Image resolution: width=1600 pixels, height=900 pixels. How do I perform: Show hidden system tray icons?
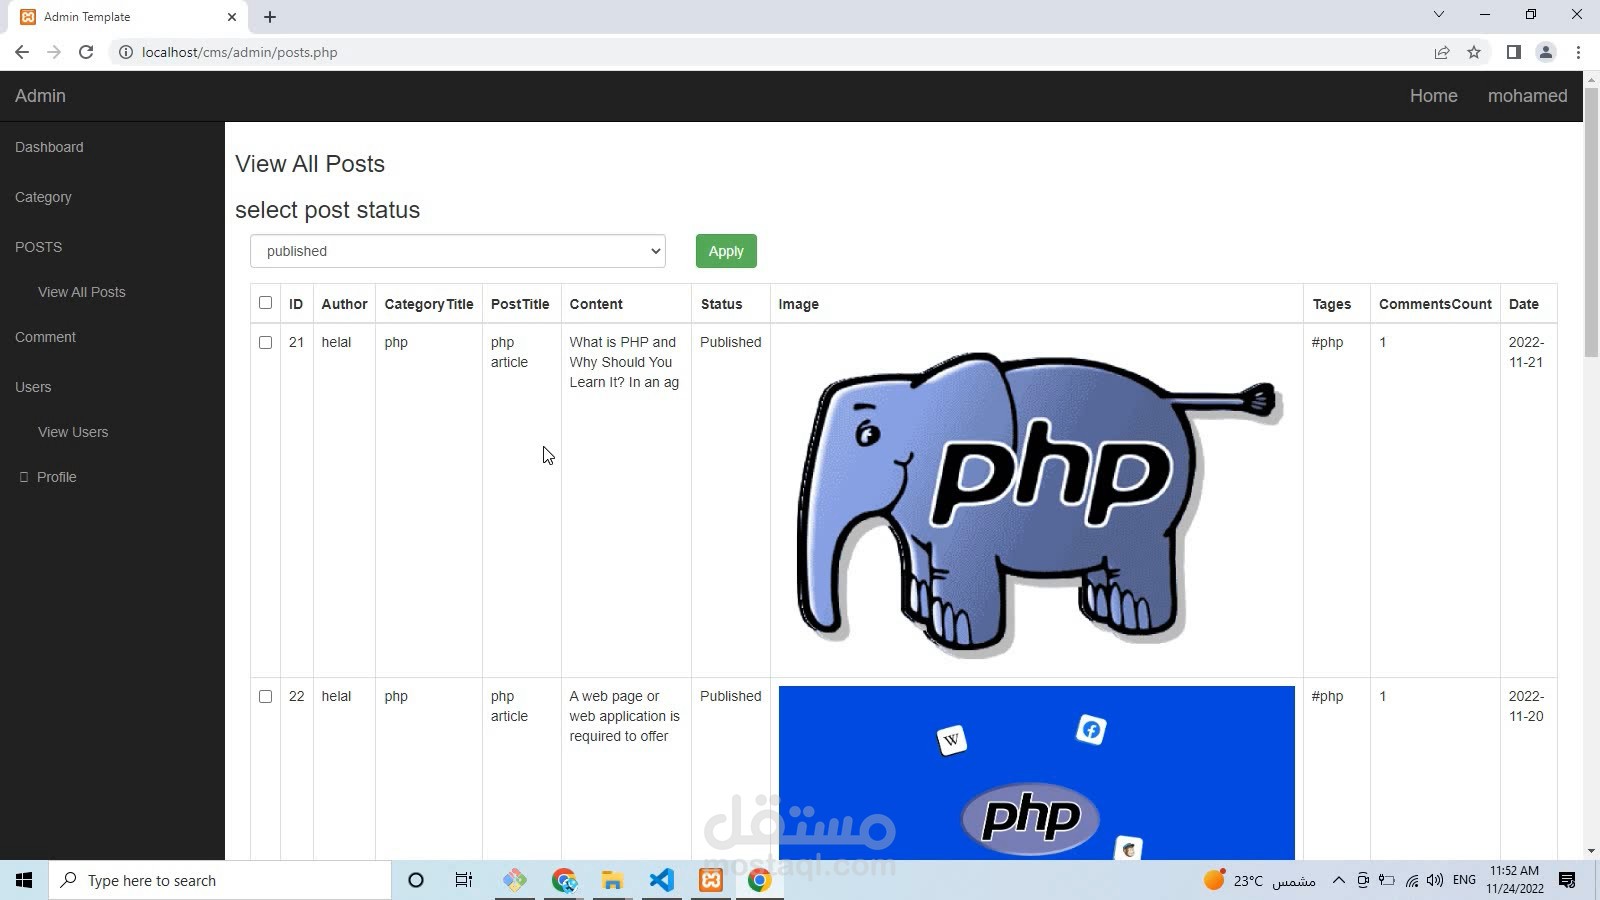(1338, 880)
